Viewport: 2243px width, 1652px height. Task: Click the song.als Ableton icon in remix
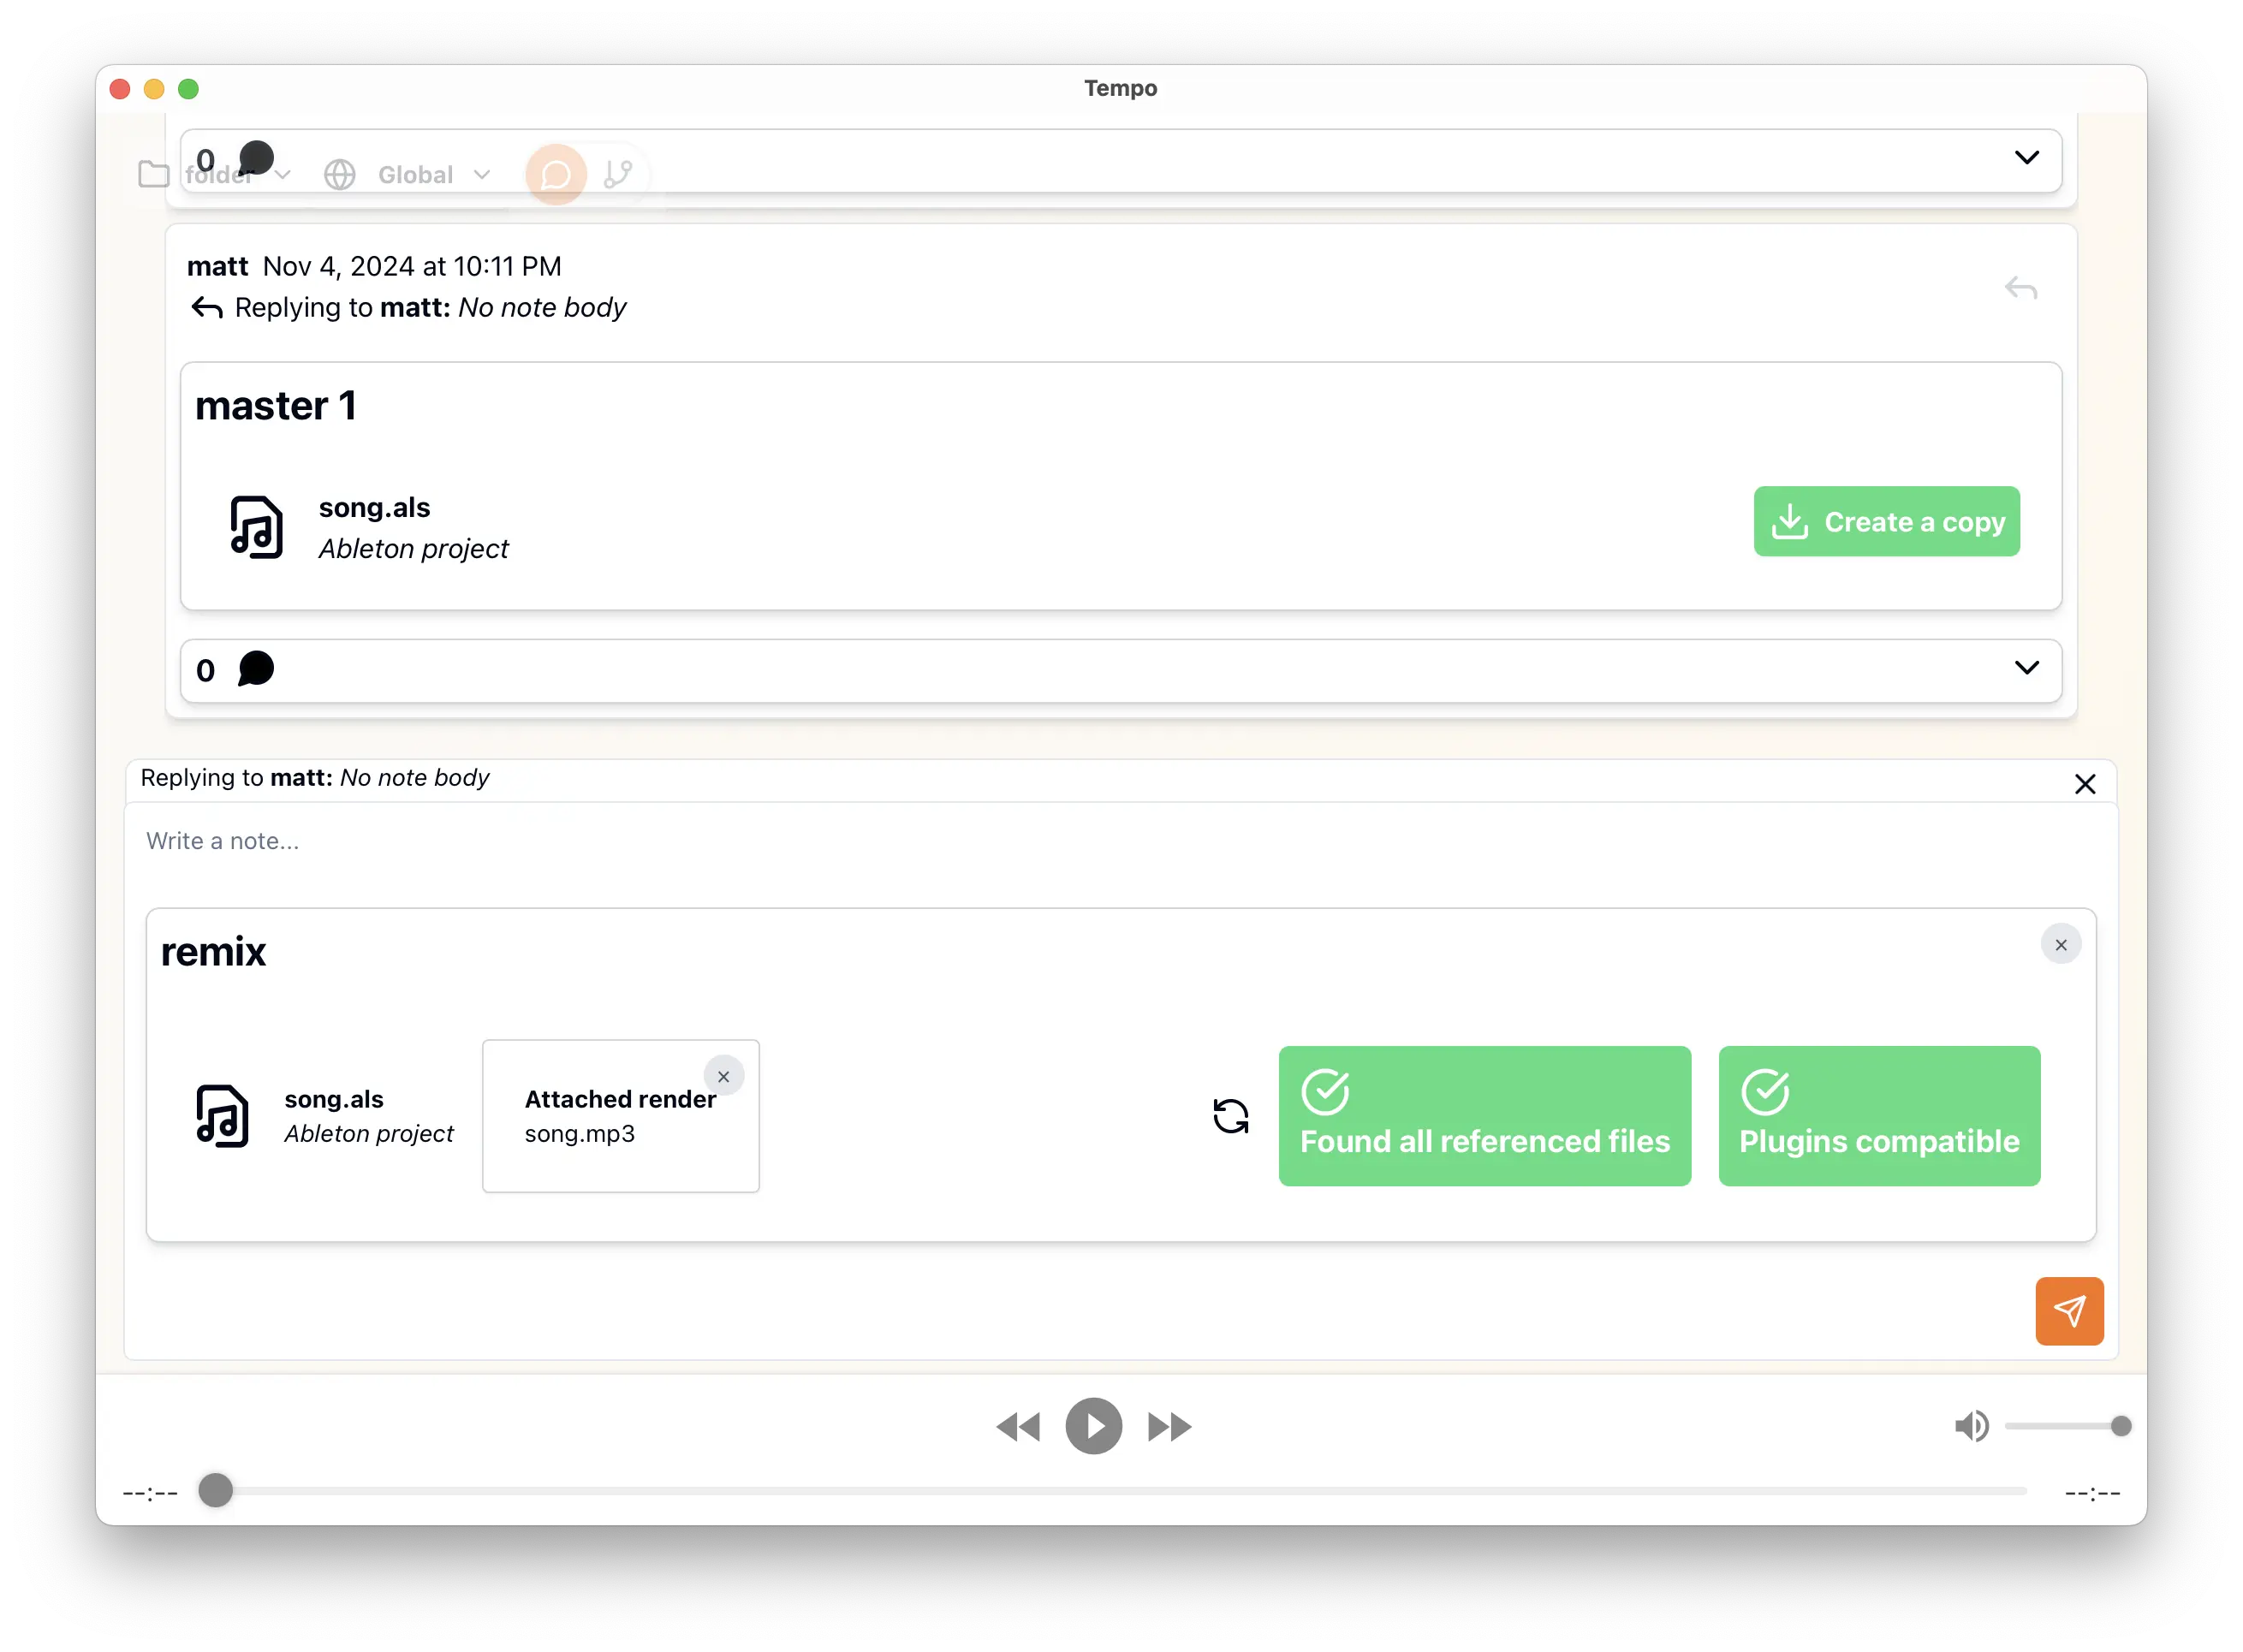point(222,1116)
